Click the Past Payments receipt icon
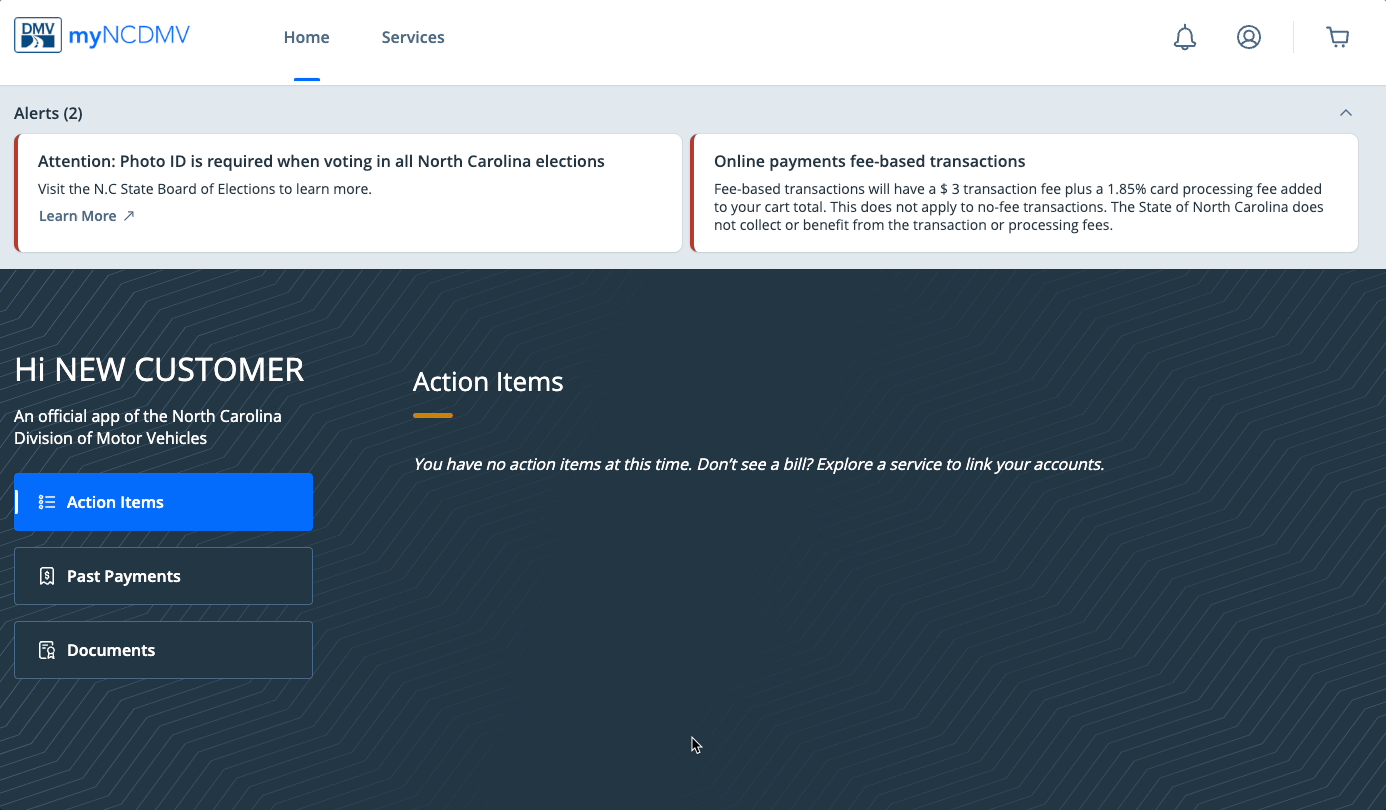The height and width of the screenshot is (810, 1386). pyautogui.click(x=46, y=576)
